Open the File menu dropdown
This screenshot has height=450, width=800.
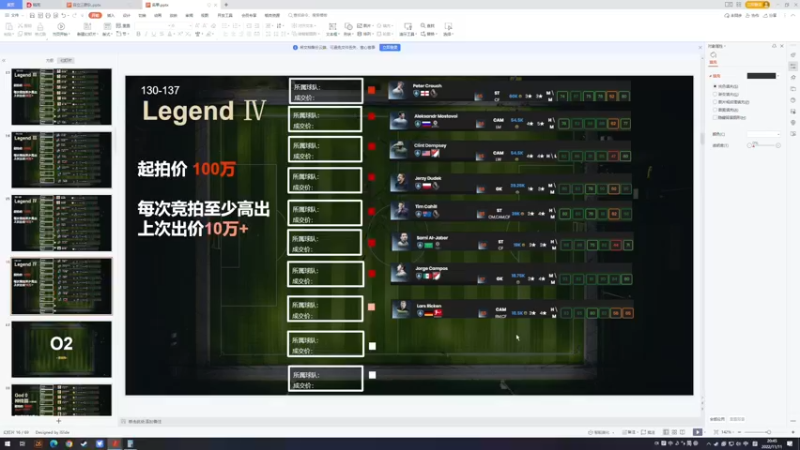coord(15,15)
